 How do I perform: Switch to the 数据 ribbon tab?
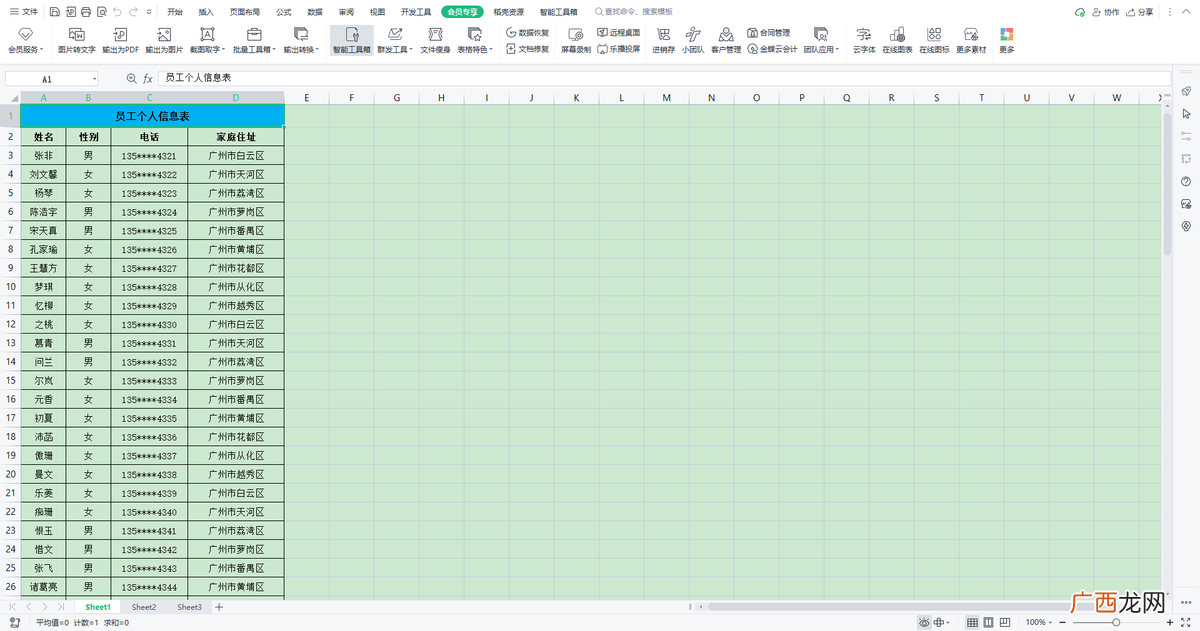(315, 12)
